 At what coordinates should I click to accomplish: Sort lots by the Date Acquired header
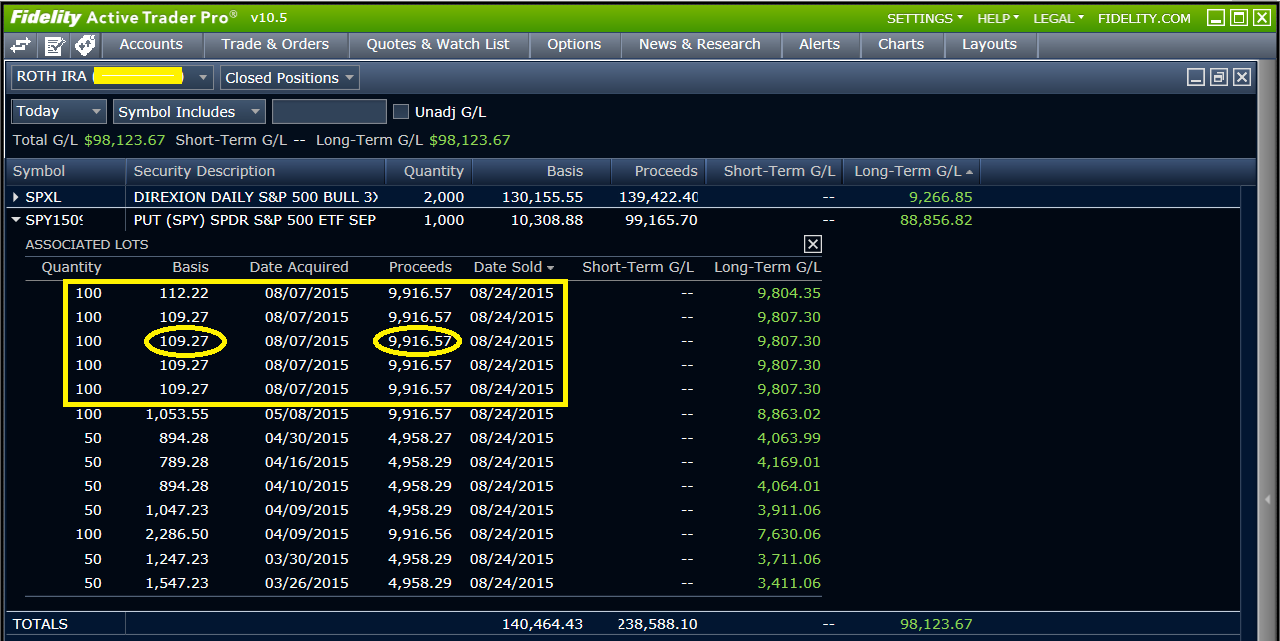(x=299, y=268)
